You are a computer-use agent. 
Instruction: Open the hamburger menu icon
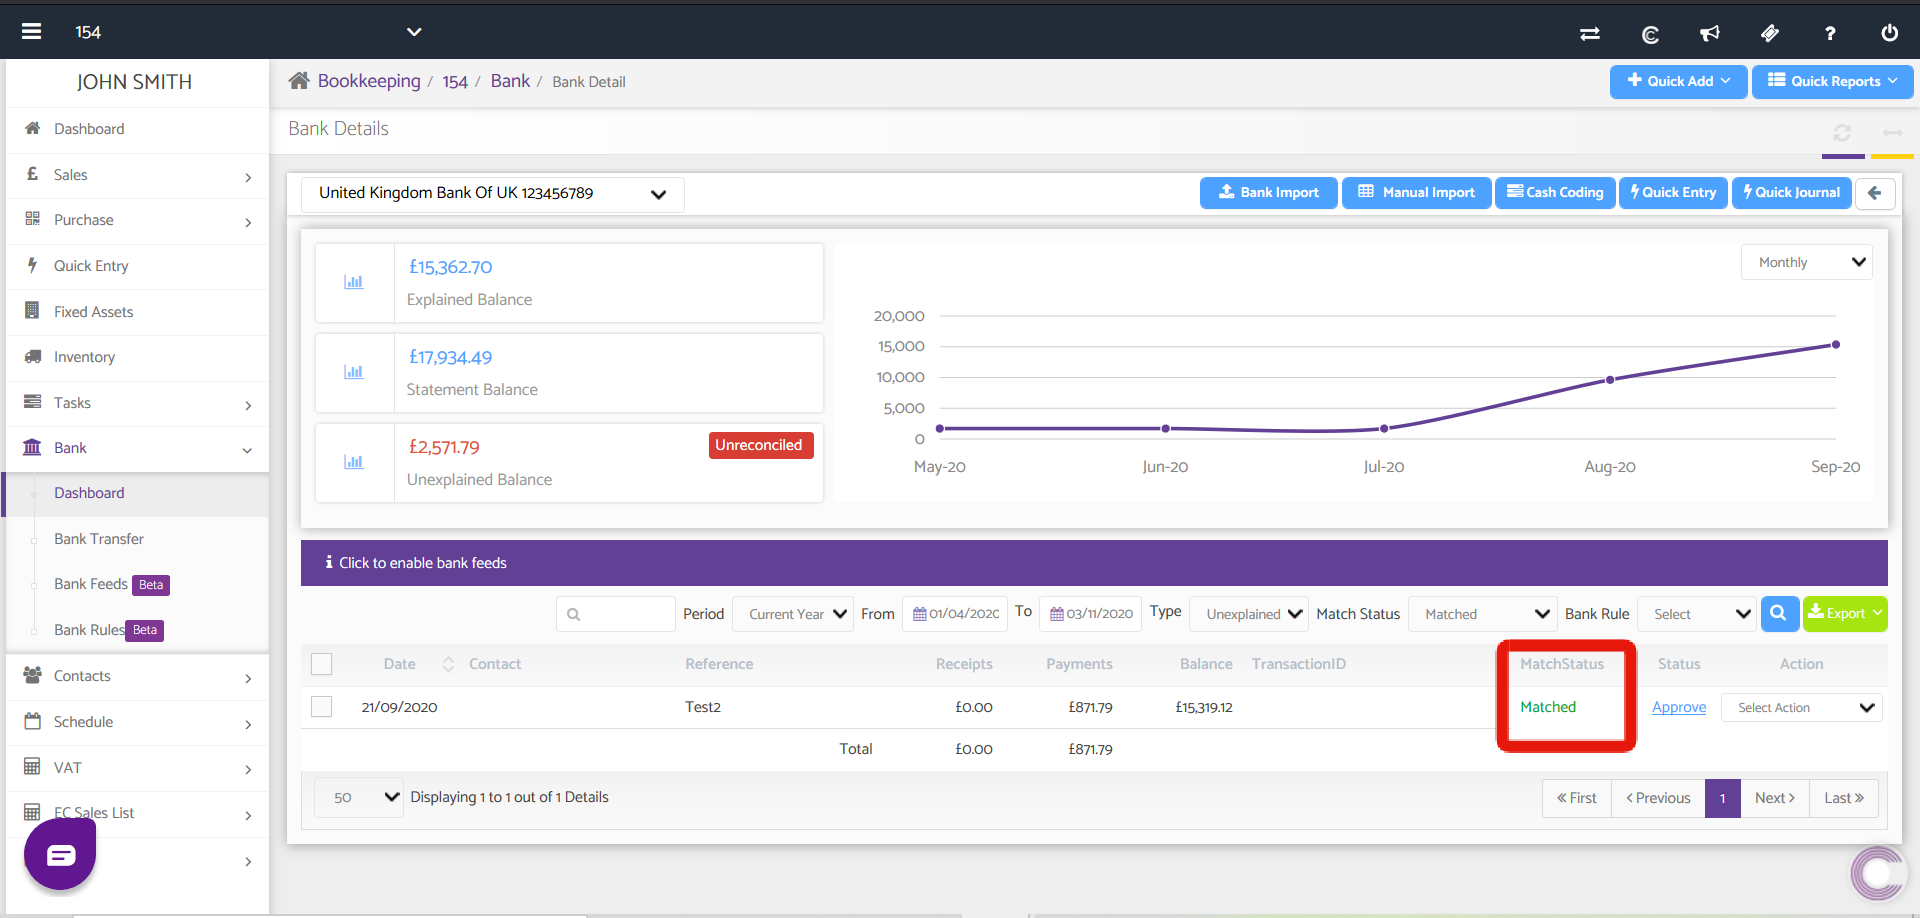coord(31,32)
